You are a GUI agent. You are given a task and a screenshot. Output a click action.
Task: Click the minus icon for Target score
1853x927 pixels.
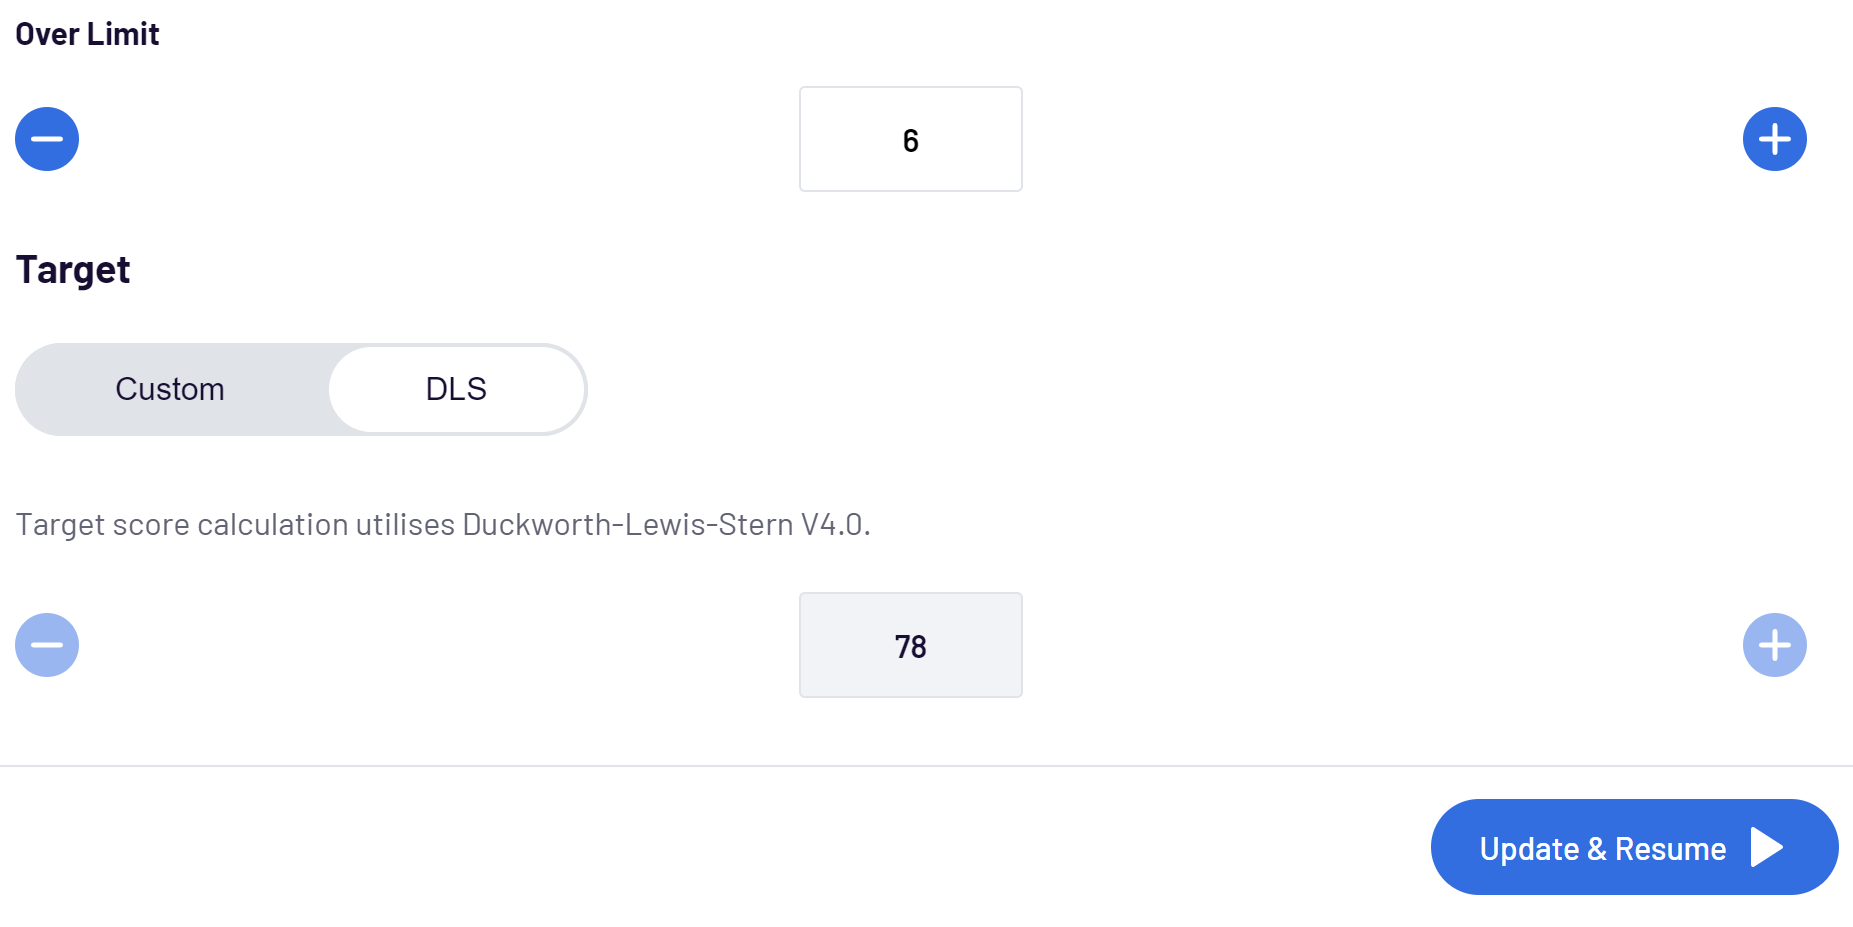(x=47, y=645)
